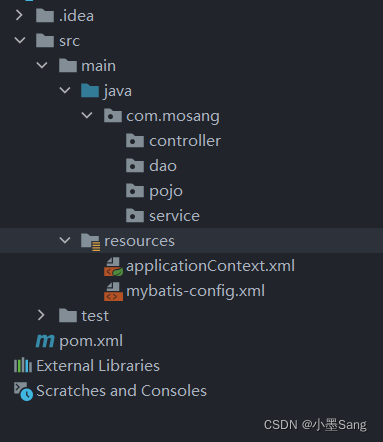Select the service package
383x442 pixels.
pos(174,216)
